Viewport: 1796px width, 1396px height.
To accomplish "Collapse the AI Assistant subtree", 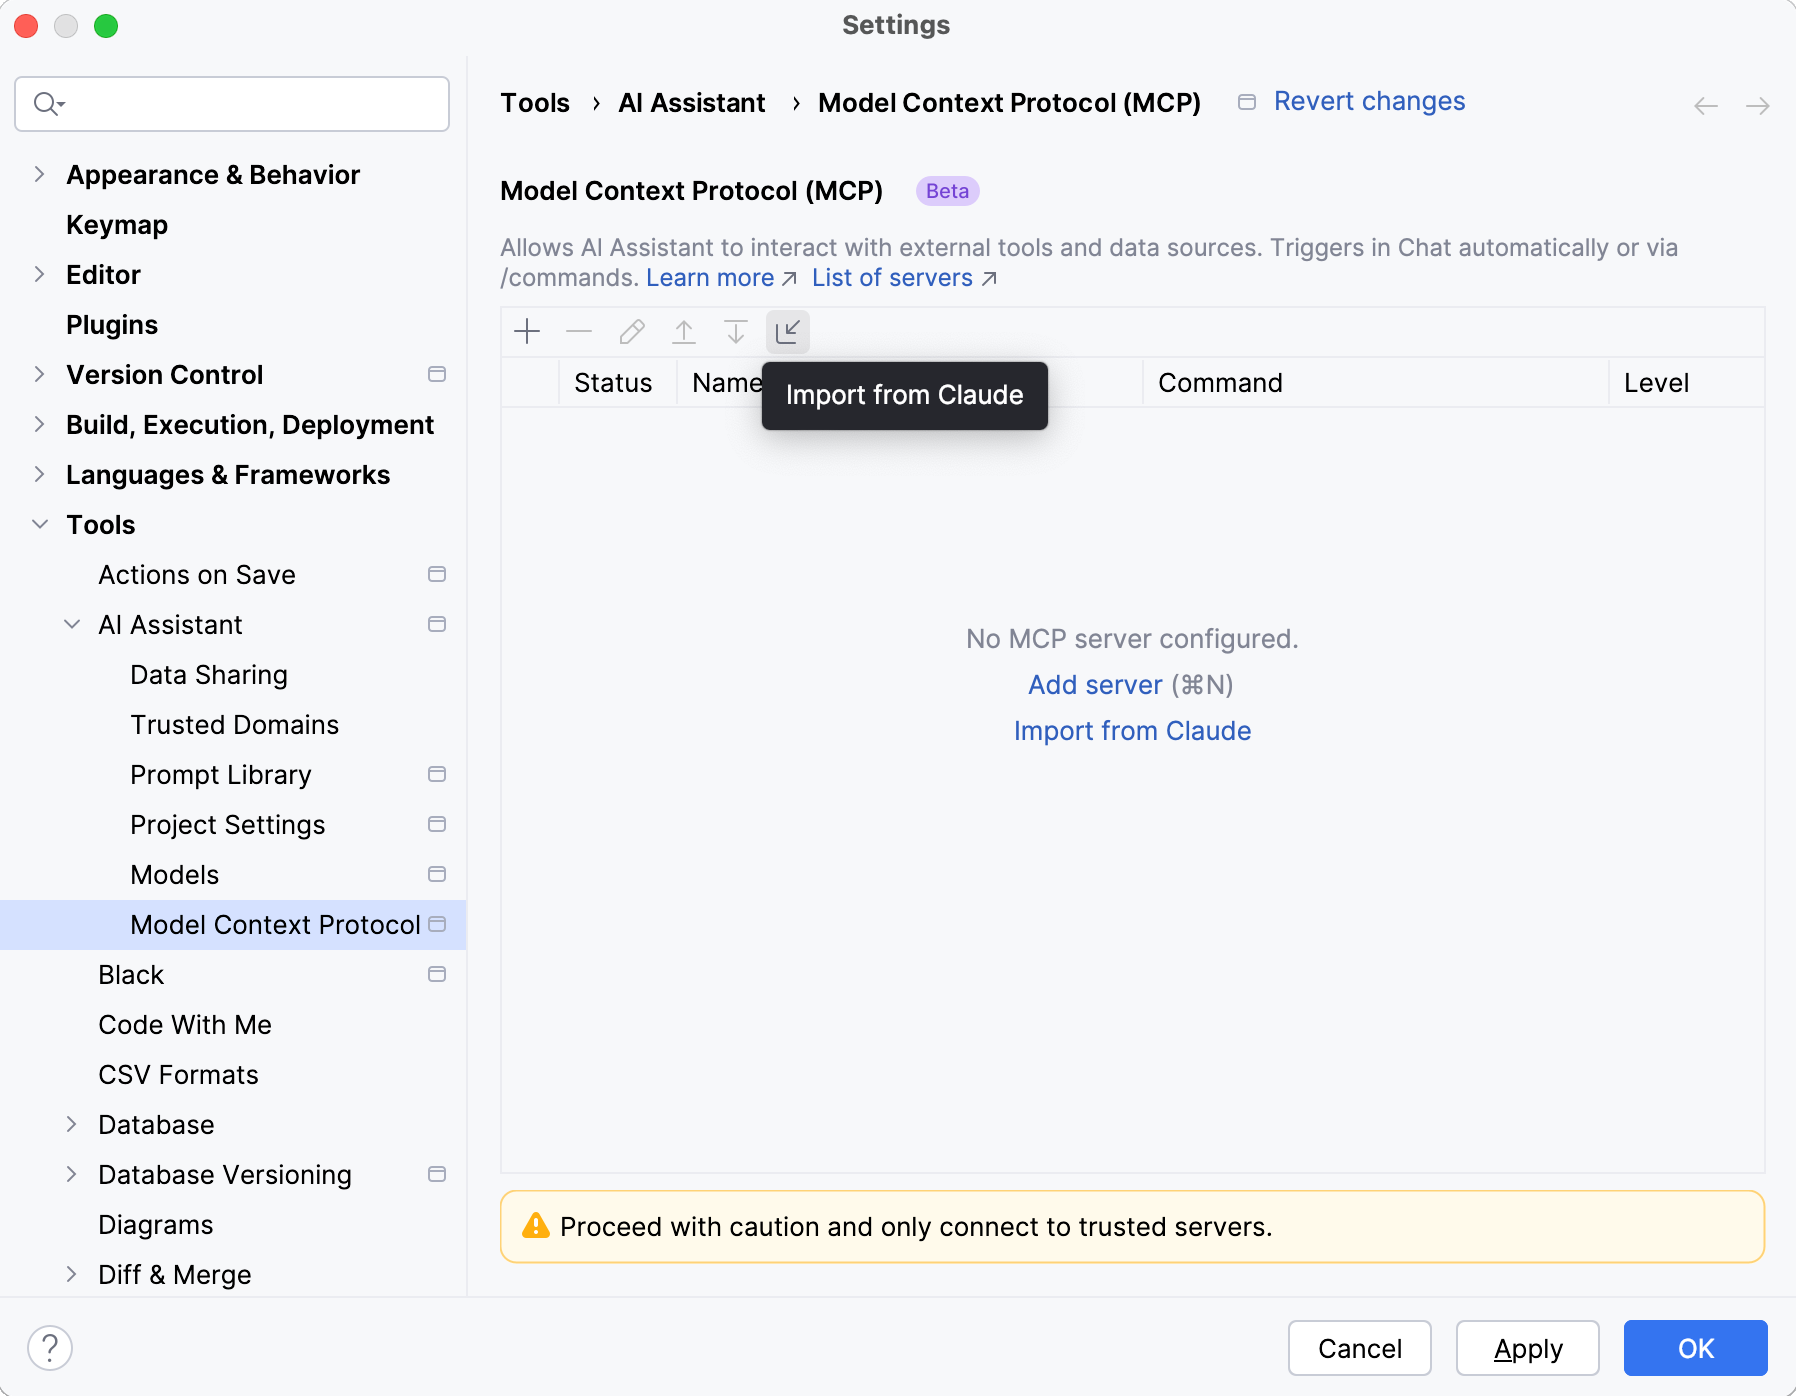I will [x=72, y=625].
